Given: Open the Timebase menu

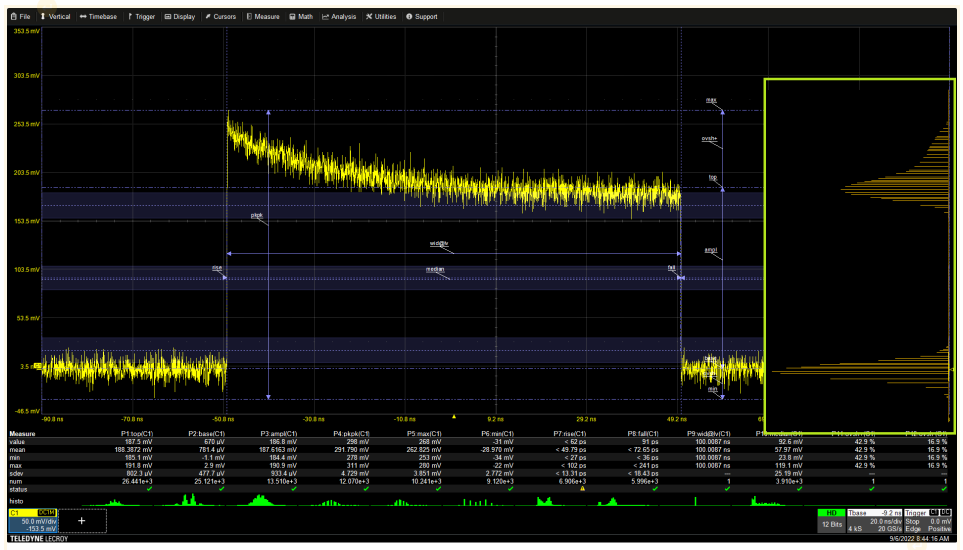Looking at the screenshot, I should (98, 17).
